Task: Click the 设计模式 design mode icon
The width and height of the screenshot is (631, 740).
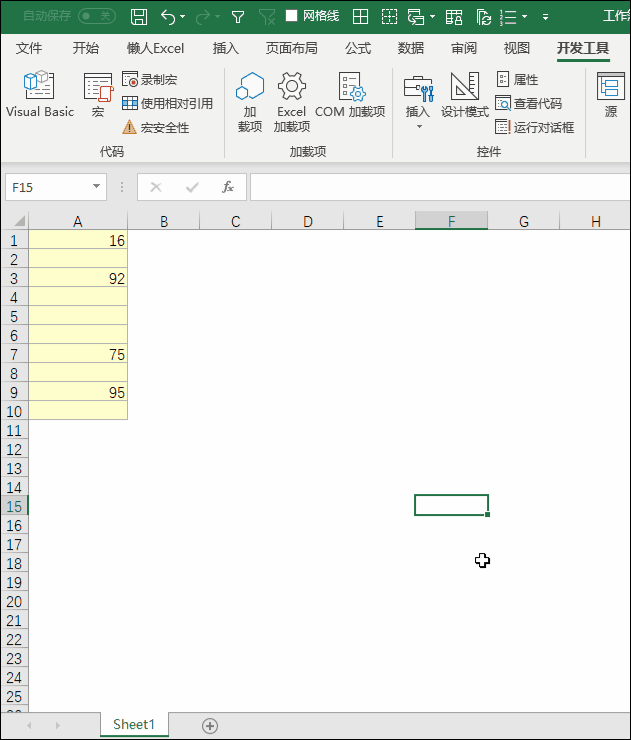Action: pos(465,96)
